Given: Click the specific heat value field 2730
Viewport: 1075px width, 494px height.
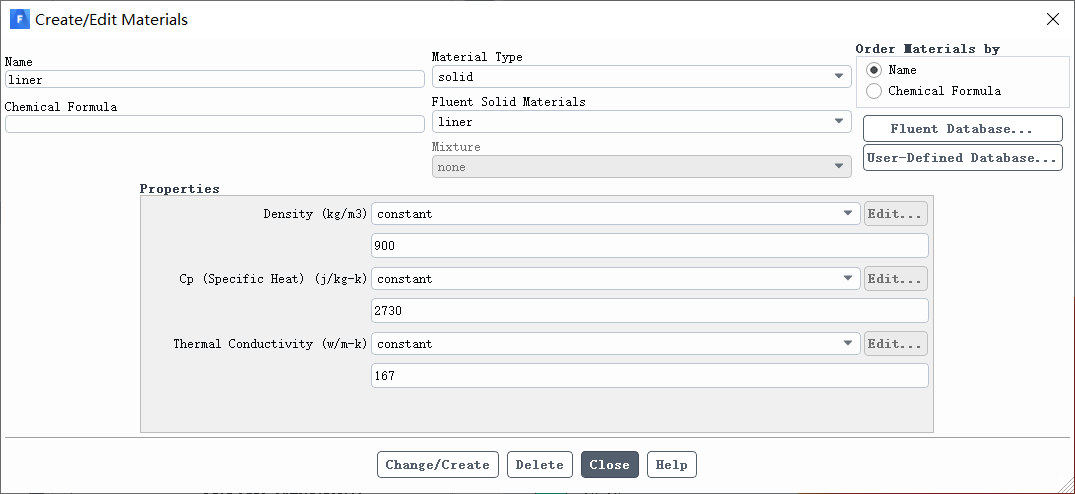Looking at the screenshot, I should [650, 310].
